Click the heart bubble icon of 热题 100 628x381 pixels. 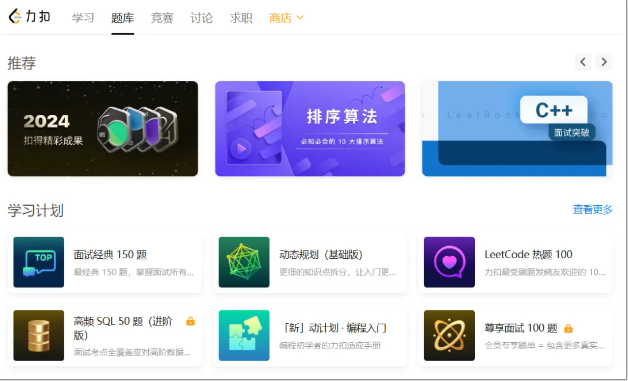[449, 262]
